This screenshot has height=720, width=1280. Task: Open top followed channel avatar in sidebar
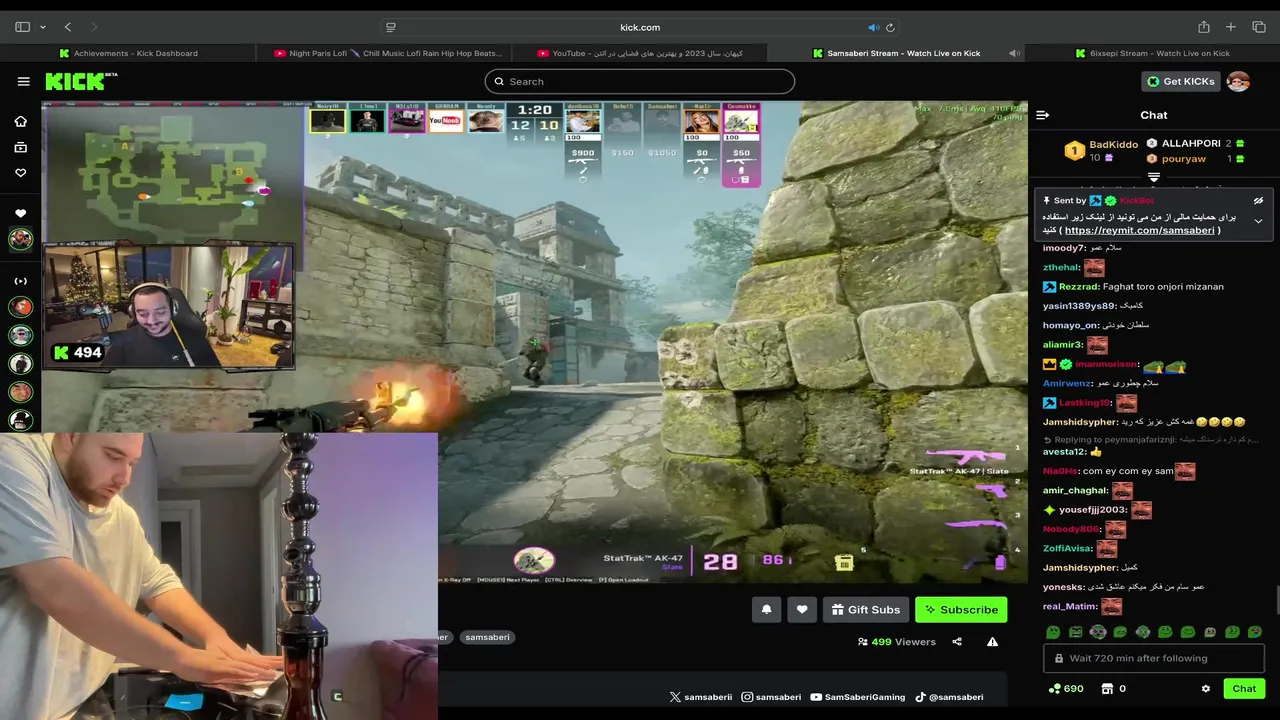(x=20, y=239)
